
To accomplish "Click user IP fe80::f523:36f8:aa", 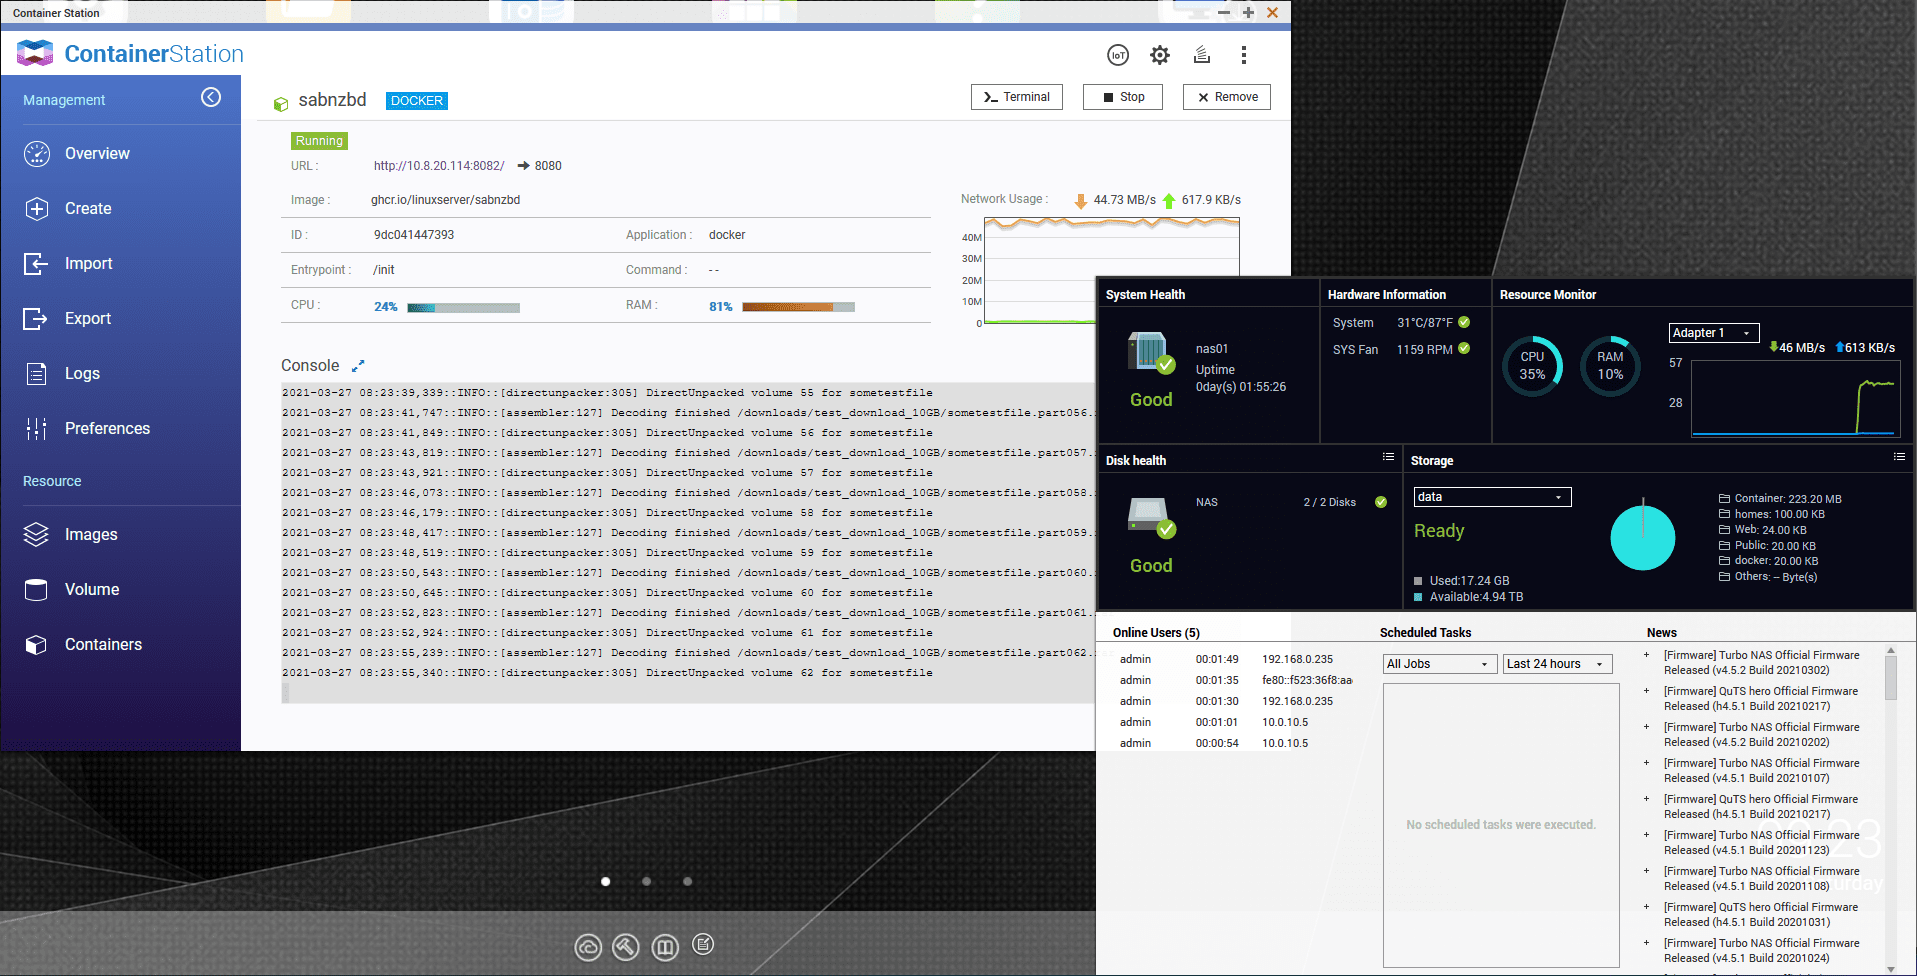I will [x=1307, y=680].
